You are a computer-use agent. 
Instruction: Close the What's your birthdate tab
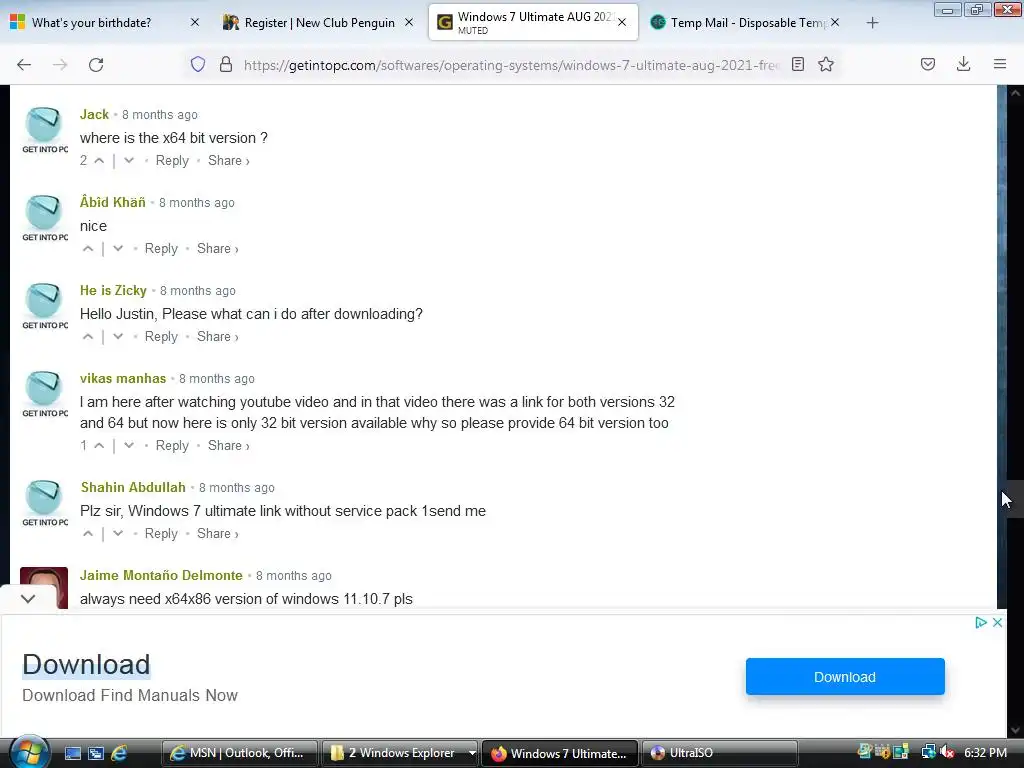[x=195, y=22]
